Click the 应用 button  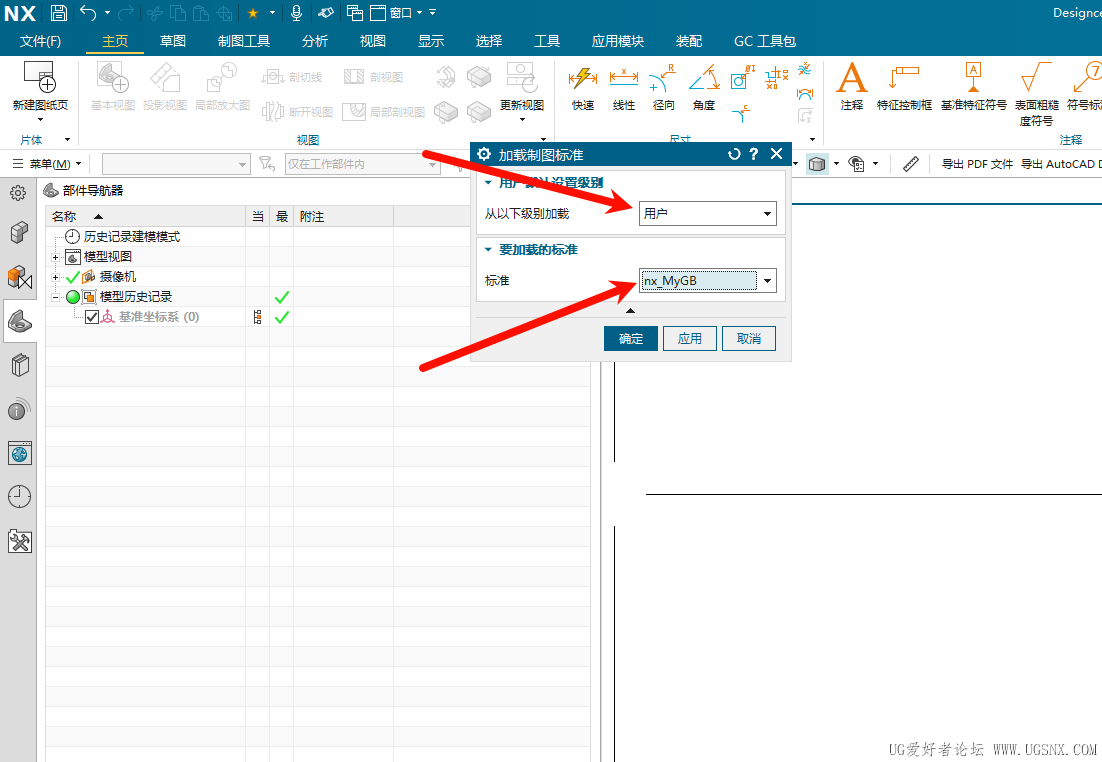tap(689, 339)
